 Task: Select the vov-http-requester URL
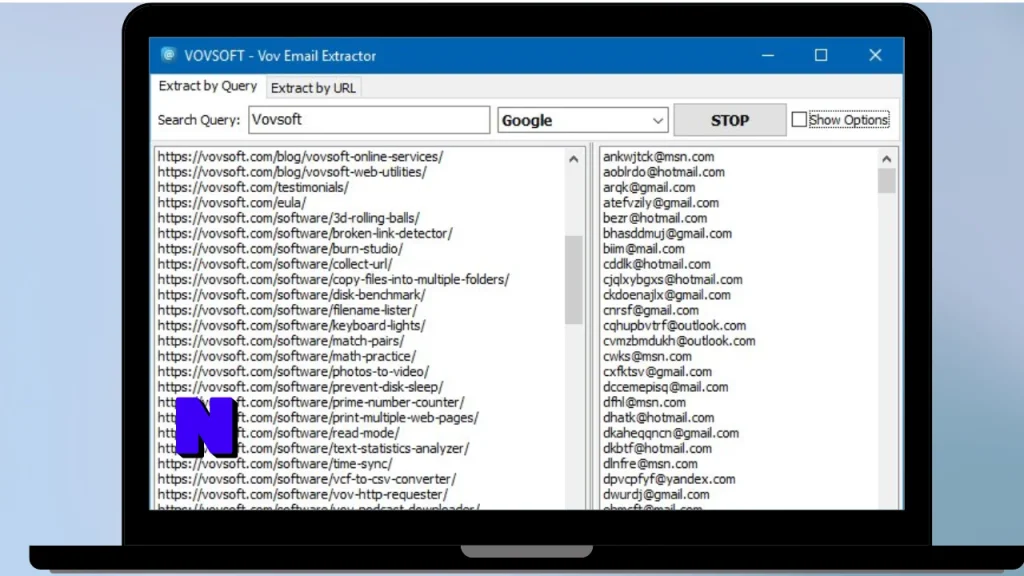click(303, 494)
